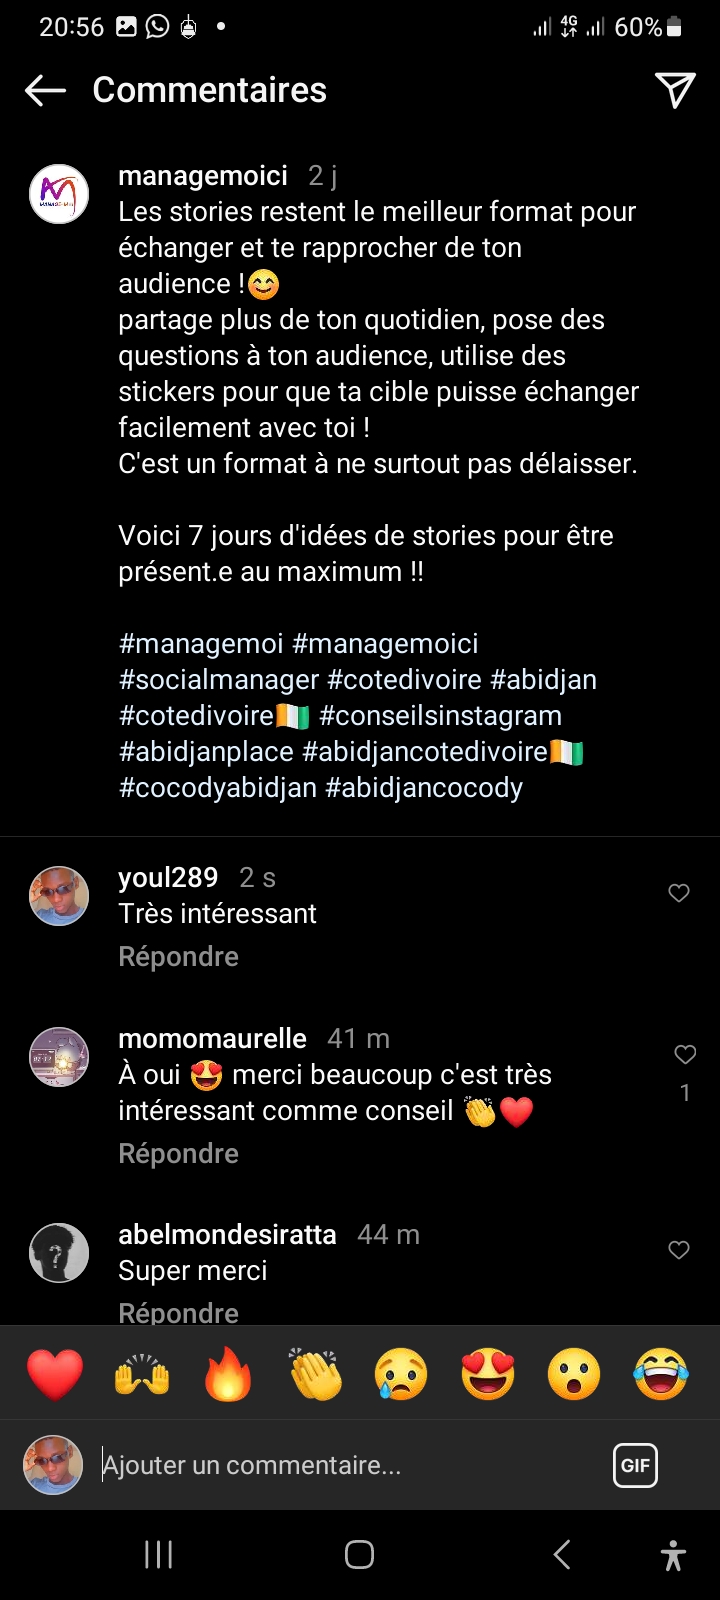Reply to youl289's comment
Viewport: 720px width, 1600px height.
point(178,957)
